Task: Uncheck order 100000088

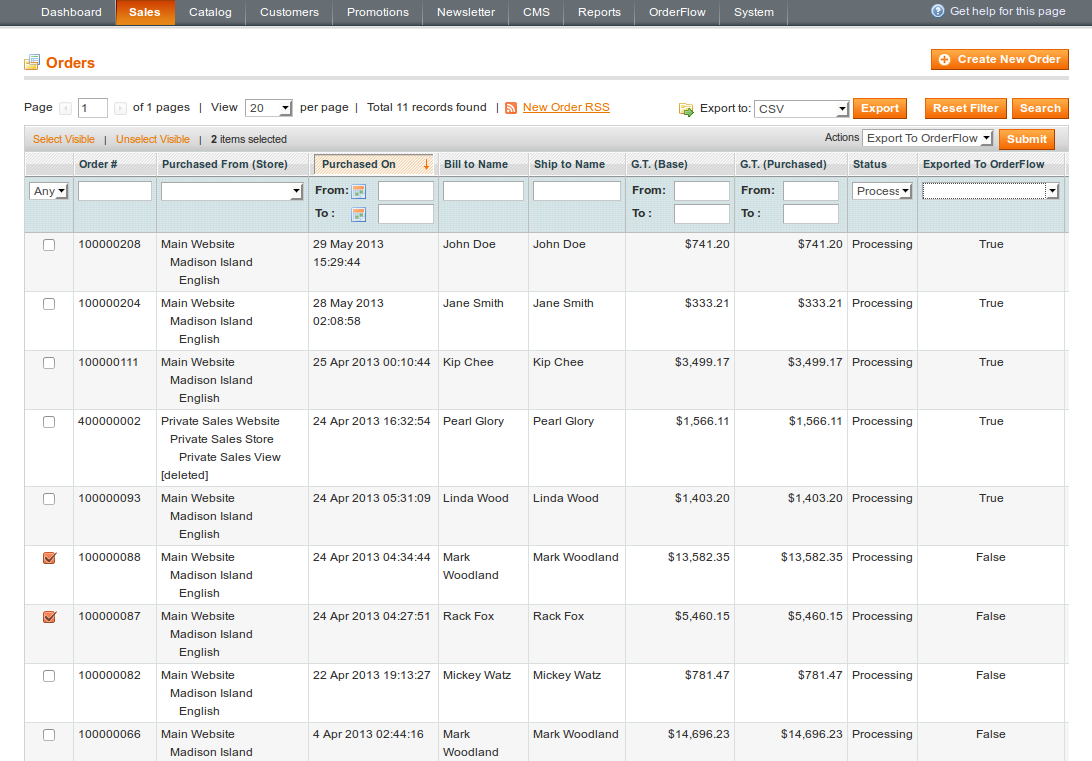Action: click(x=48, y=557)
